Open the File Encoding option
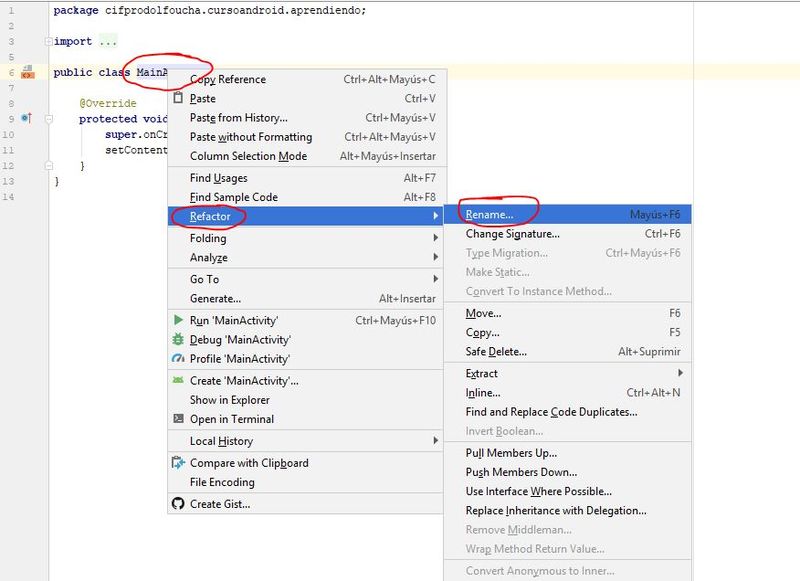Screen dimensions: 800x581 click(306, 482)
